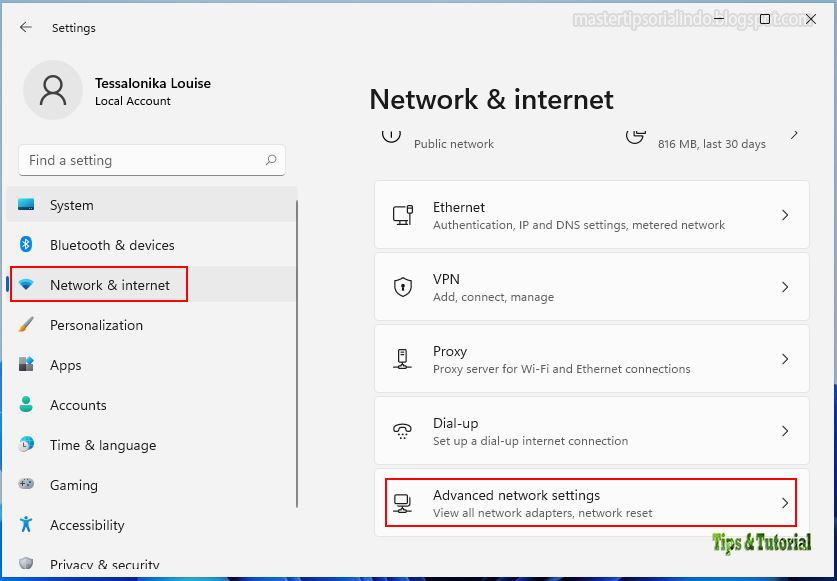Viewport: 837px width, 581px height.
Task: Click the Ethernet icon
Action: [403, 215]
